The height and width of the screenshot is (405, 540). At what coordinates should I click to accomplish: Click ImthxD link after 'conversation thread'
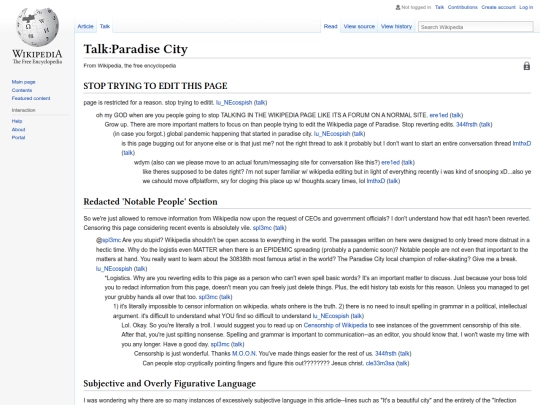click(x=522, y=144)
